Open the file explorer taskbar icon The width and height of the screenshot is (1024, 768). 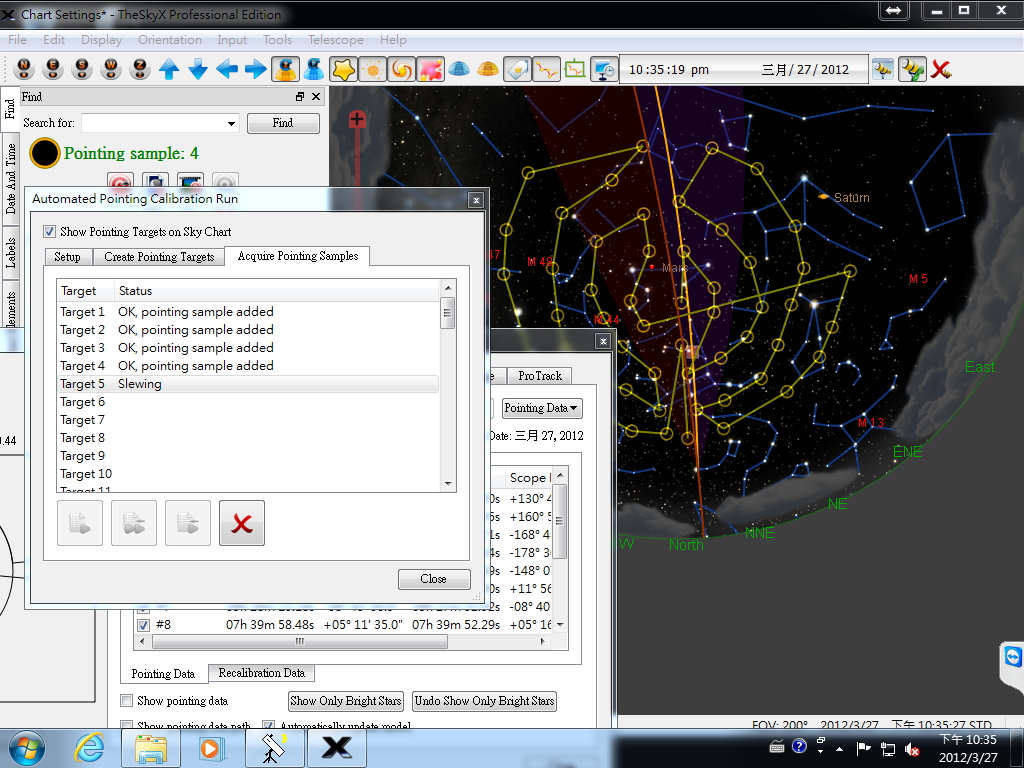(151, 748)
